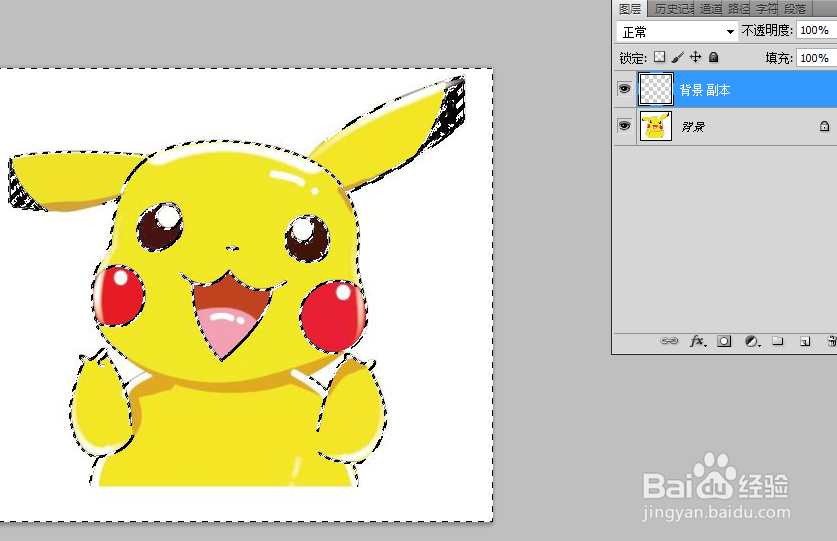Toggle lock image pixels brush icon
837x541 pixels.
coord(677,57)
